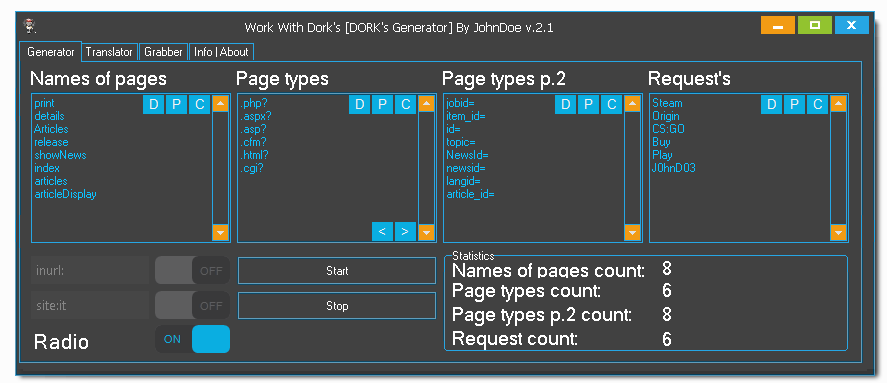Turn off the Radio toggle

192,339
